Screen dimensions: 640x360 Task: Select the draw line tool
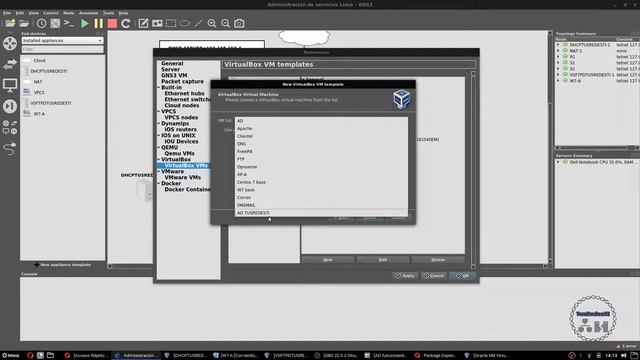click(x=198, y=23)
